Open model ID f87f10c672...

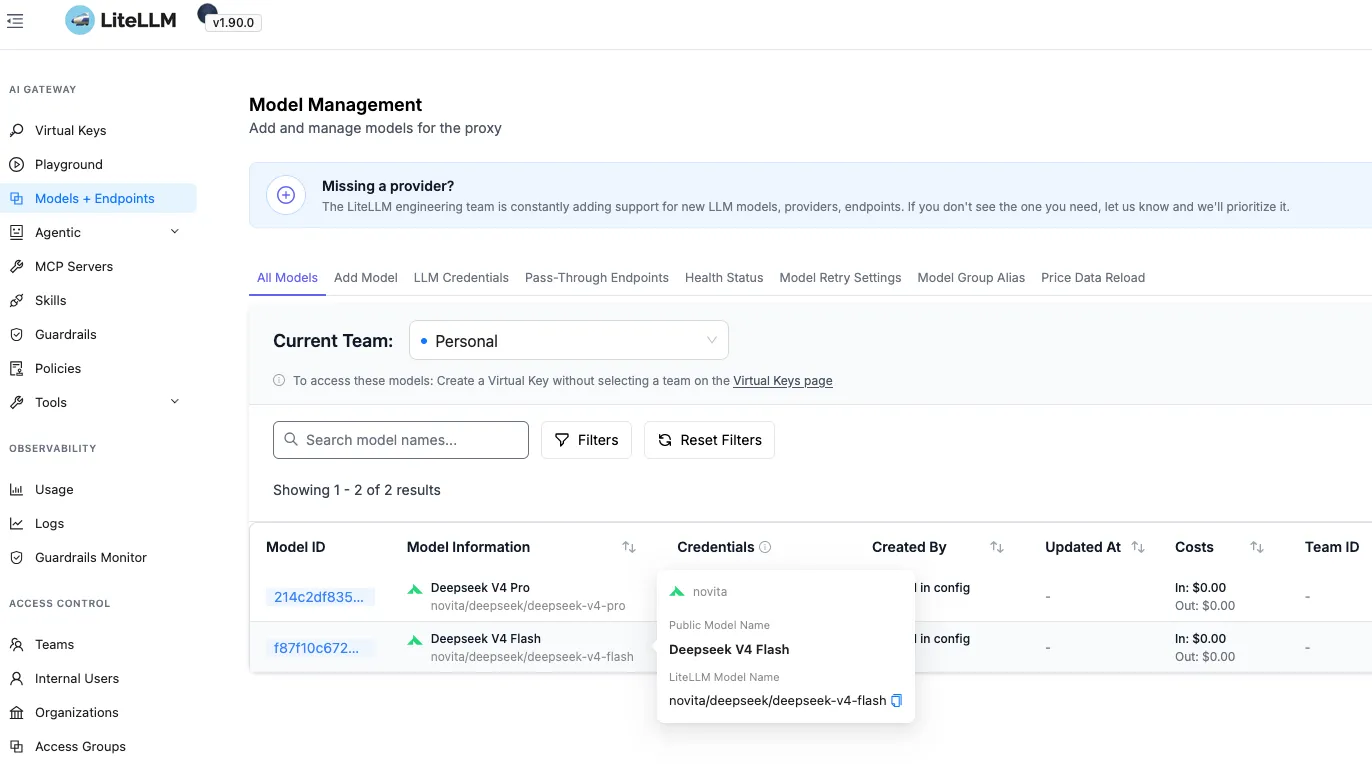pyautogui.click(x=320, y=648)
